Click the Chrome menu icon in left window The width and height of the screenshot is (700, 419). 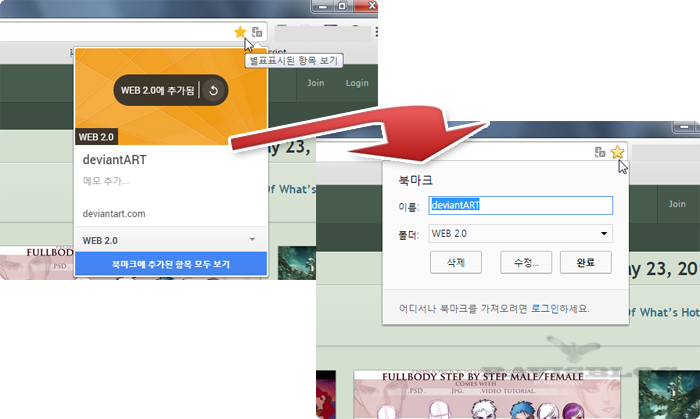tap(376, 32)
